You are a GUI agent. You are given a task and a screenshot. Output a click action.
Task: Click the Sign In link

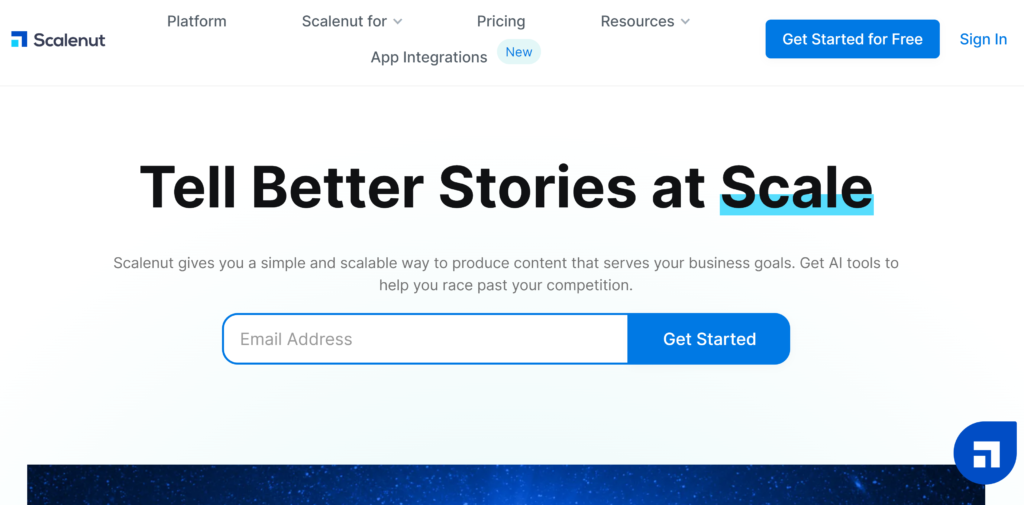click(x=983, y=39)
